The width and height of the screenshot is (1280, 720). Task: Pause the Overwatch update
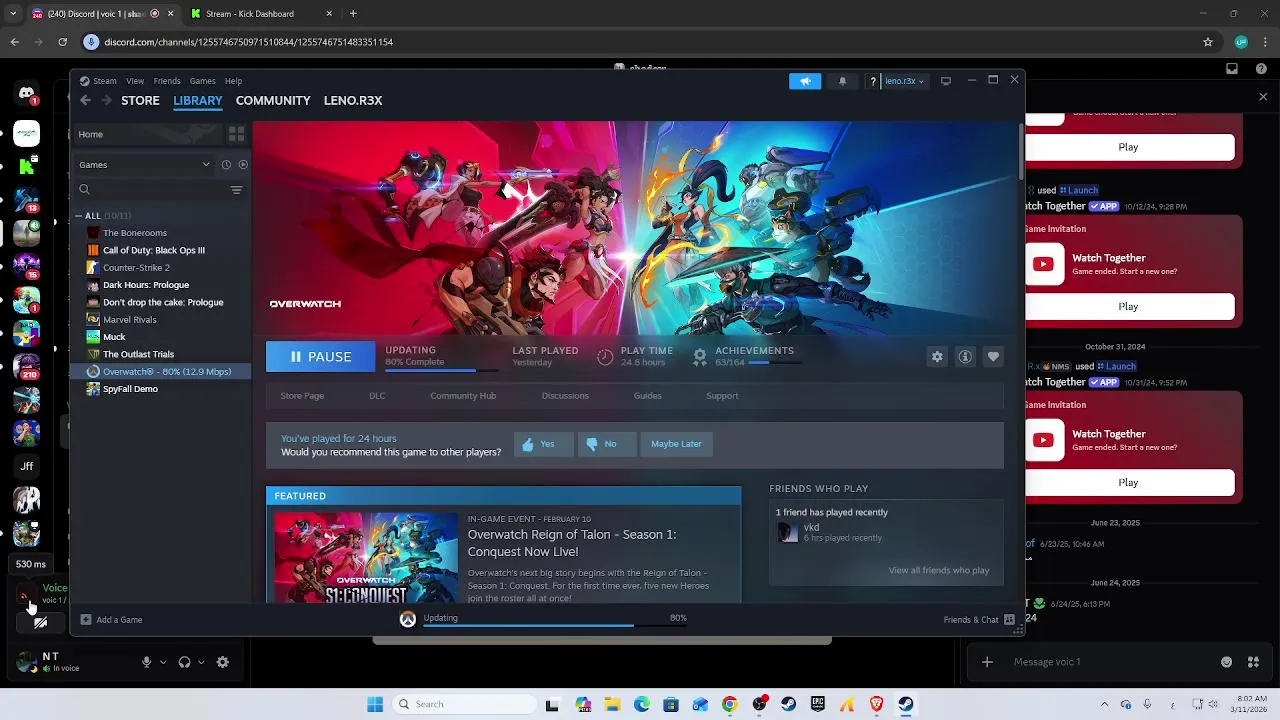click(x=321, y=357)
